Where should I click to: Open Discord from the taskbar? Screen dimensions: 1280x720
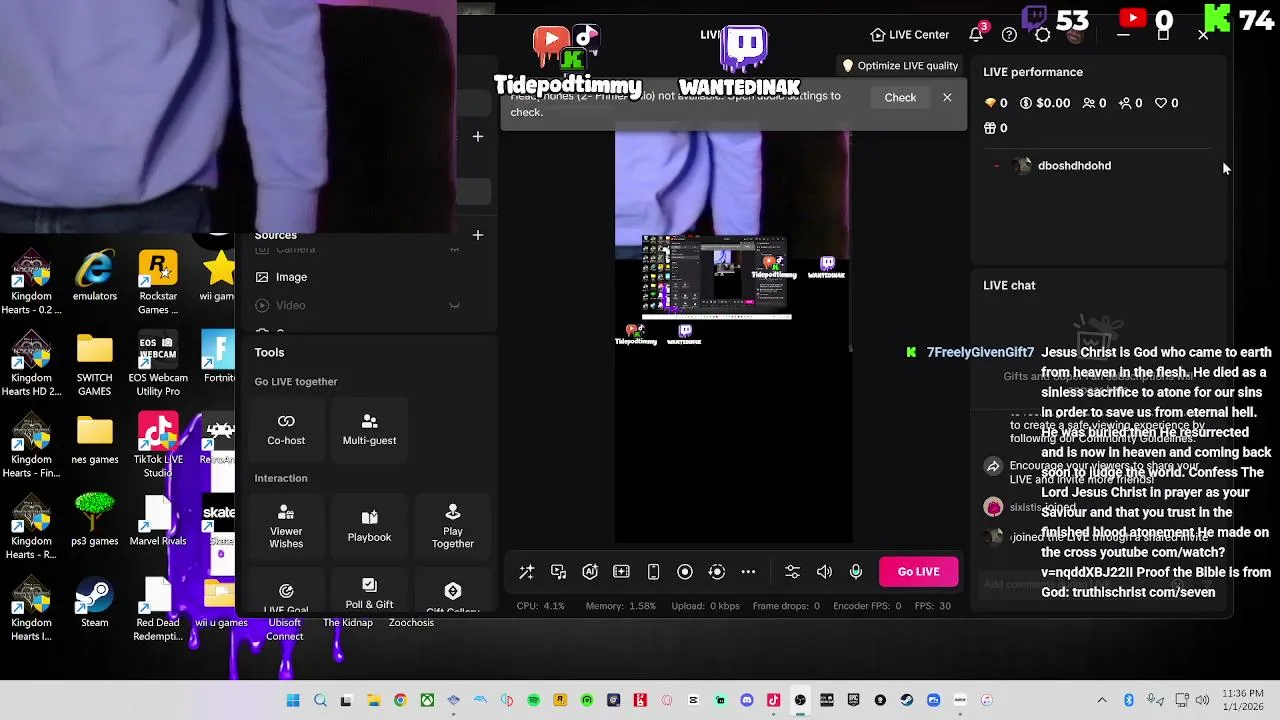click(x=746, y=700)
